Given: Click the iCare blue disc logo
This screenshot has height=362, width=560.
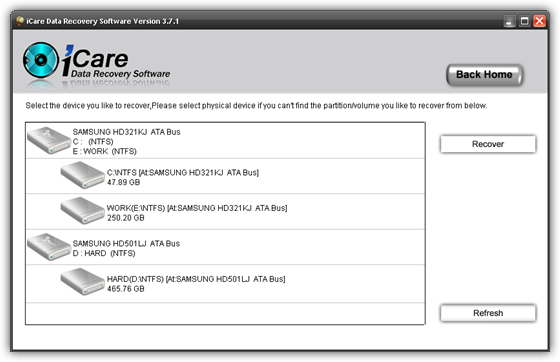Looking at the screenshot, I should pos(40,60).
